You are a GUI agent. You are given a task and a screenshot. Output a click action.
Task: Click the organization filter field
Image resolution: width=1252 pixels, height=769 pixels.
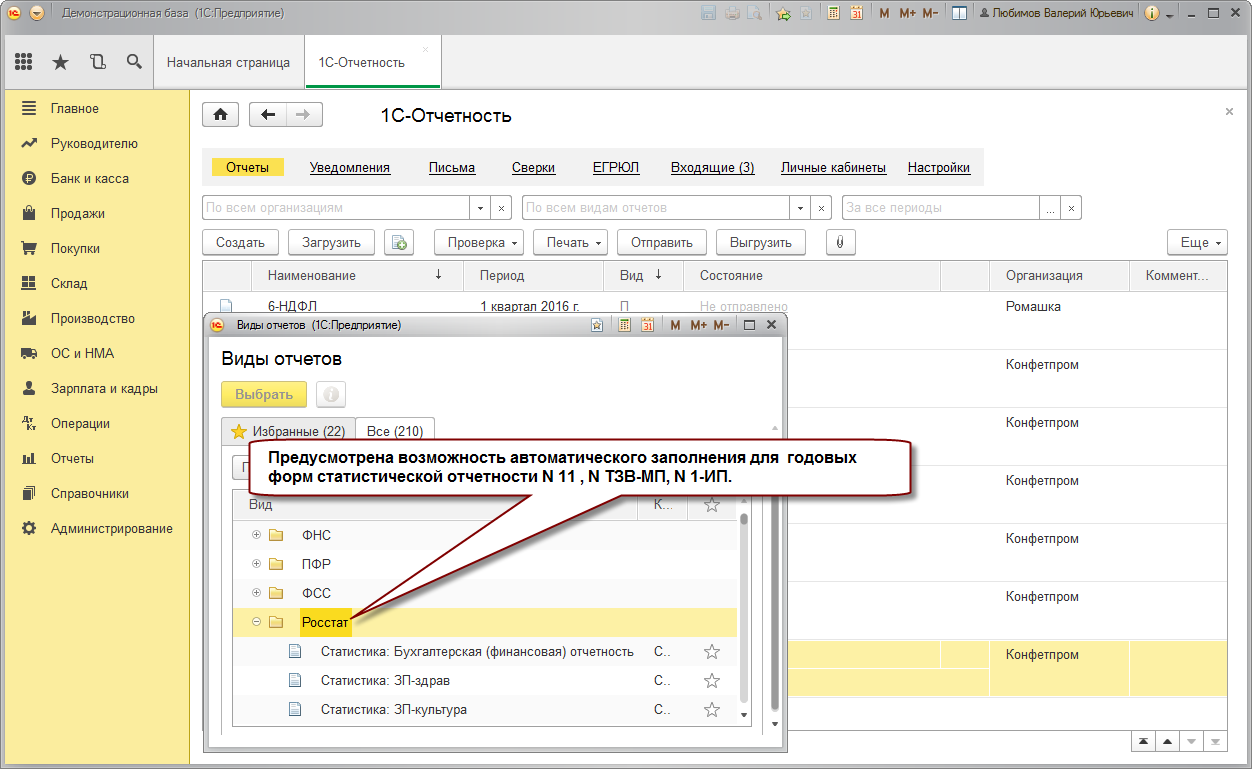[x=336, y=208]
